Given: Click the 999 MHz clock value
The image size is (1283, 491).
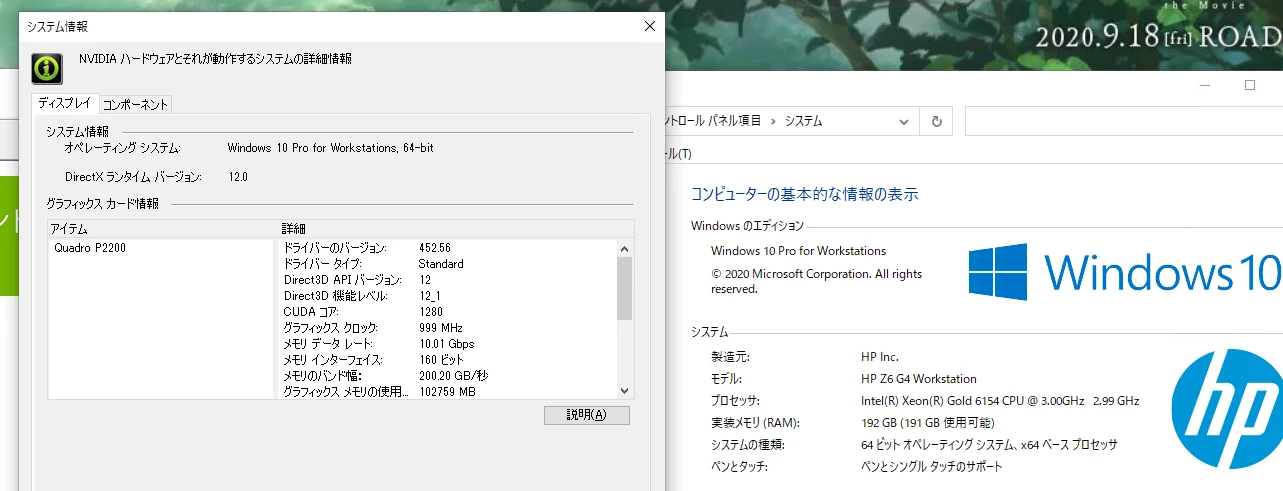Looking at the screenshot, I should coord(441,328).
